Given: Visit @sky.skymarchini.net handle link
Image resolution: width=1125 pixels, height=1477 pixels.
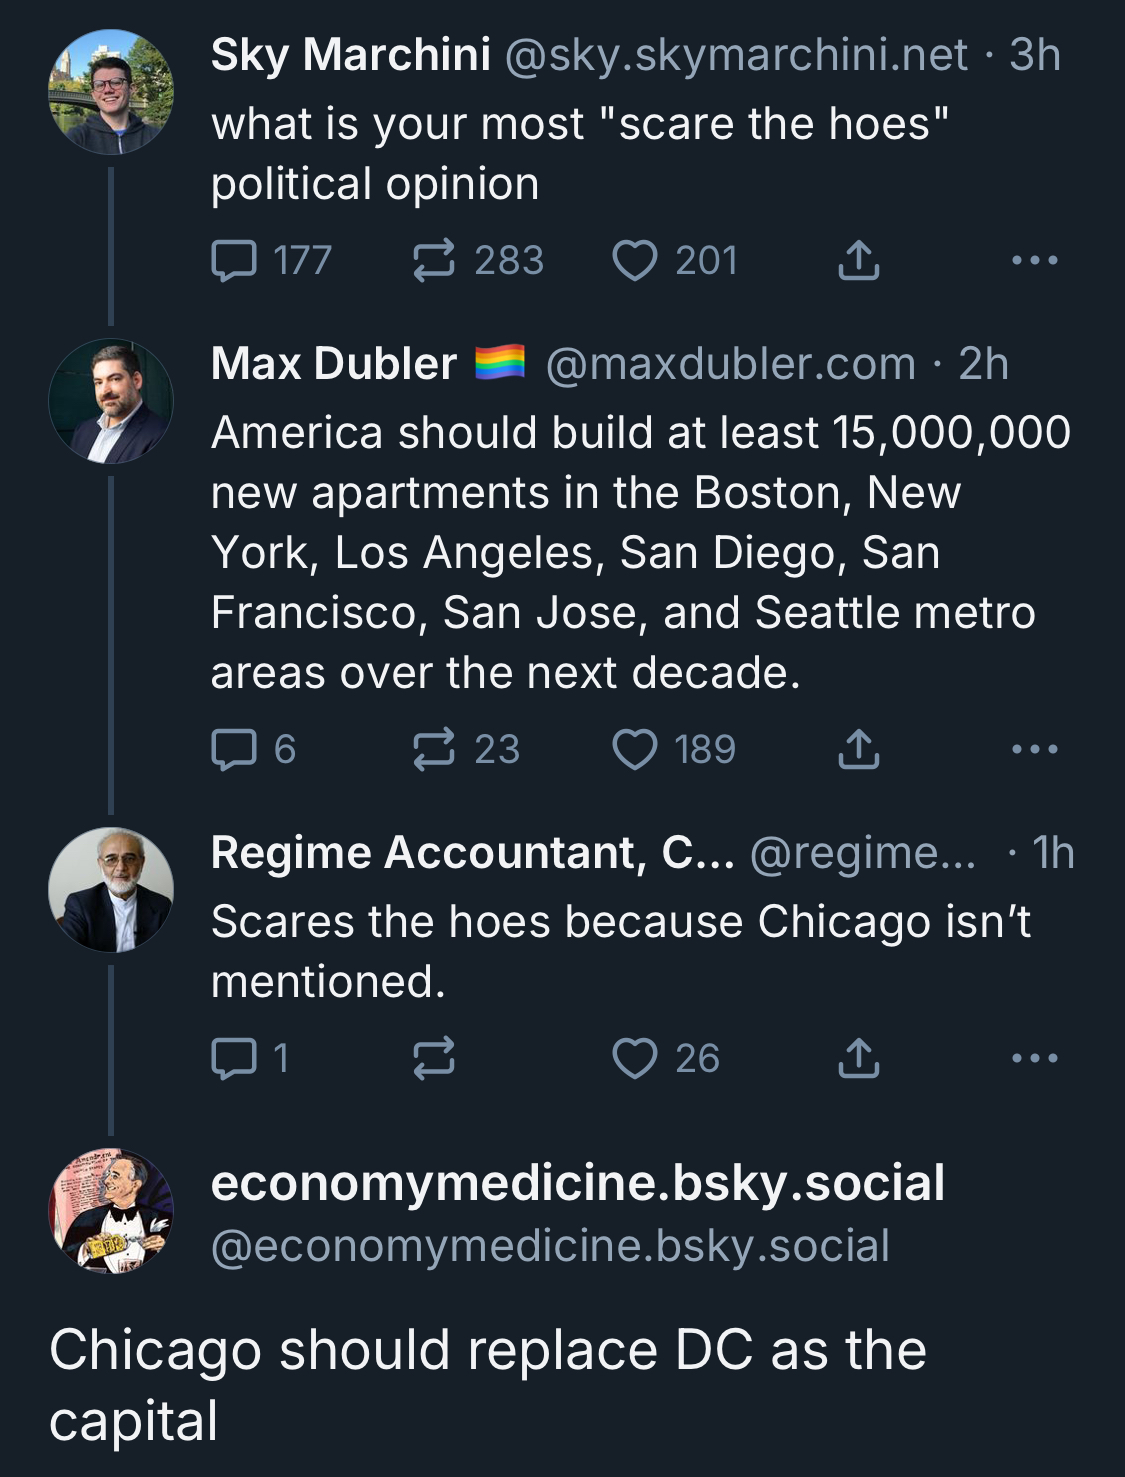Looking at the screenshot, I should [x=736, y=55].
